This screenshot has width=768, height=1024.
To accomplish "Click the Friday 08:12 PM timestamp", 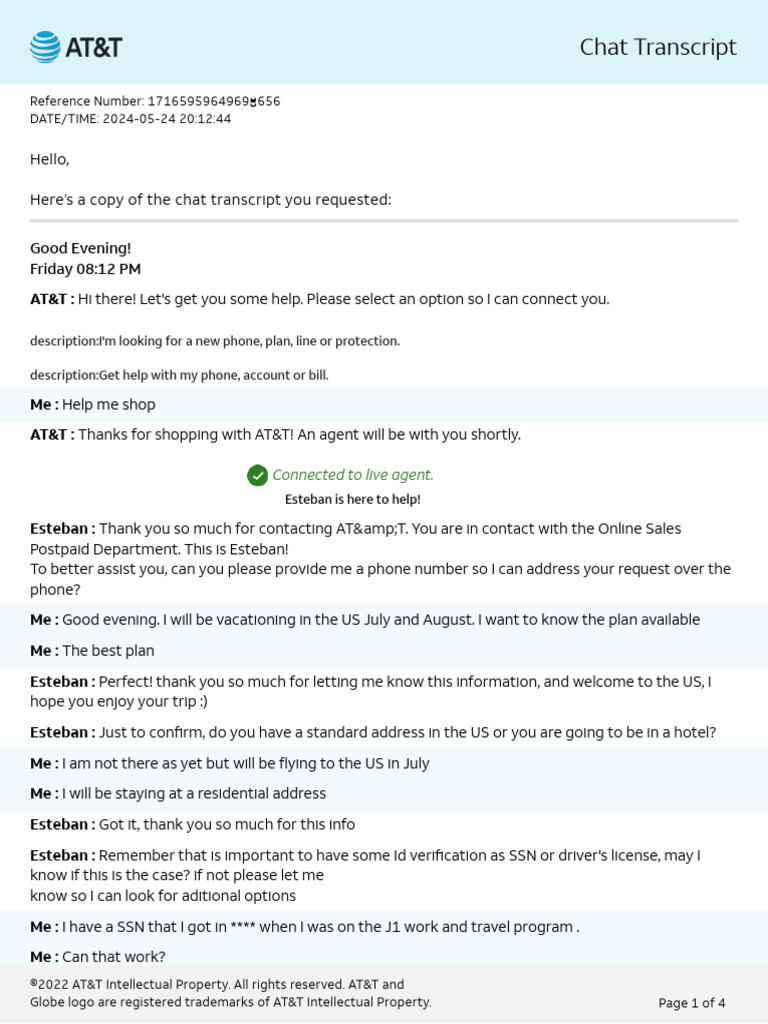I will click(85, 269).
